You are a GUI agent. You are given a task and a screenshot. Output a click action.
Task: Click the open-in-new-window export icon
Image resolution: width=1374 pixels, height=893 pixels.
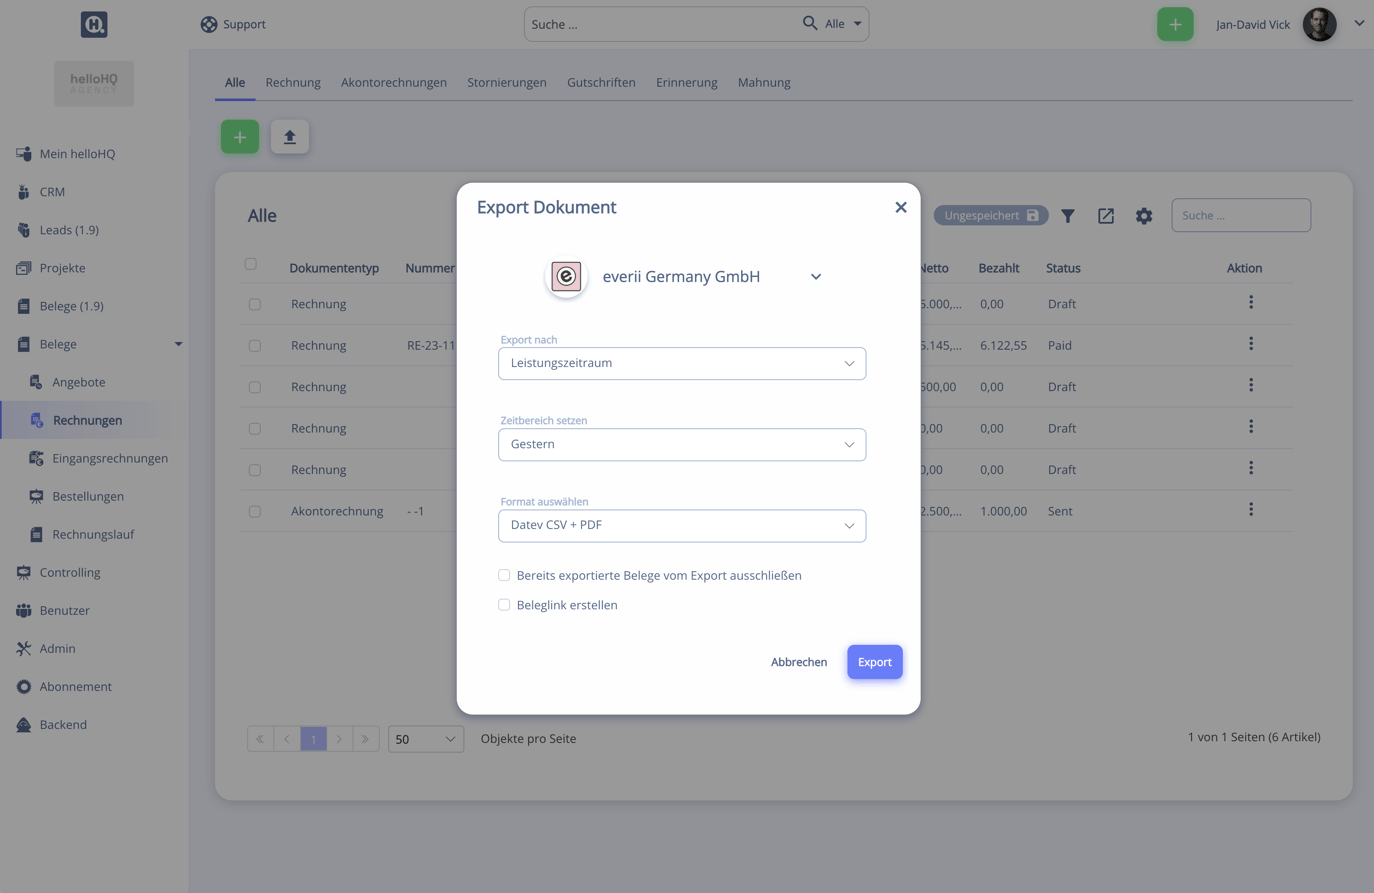1106,216
